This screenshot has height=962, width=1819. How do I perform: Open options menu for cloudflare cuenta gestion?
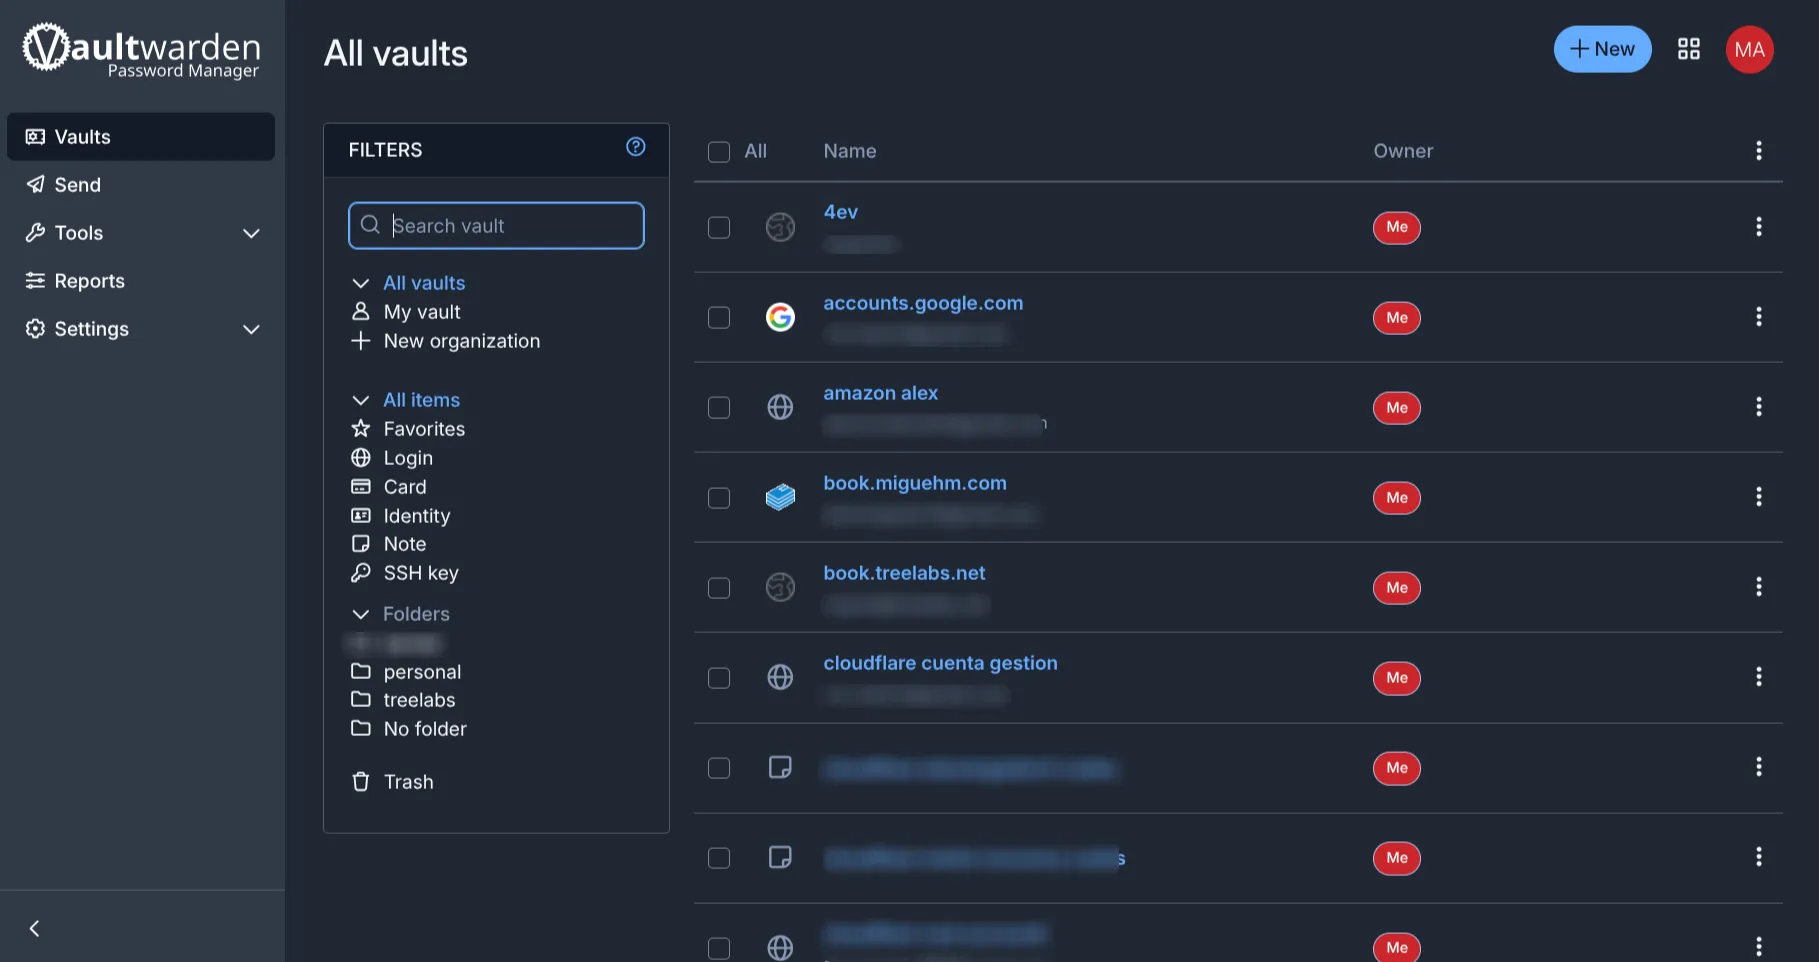(1758, 677)
